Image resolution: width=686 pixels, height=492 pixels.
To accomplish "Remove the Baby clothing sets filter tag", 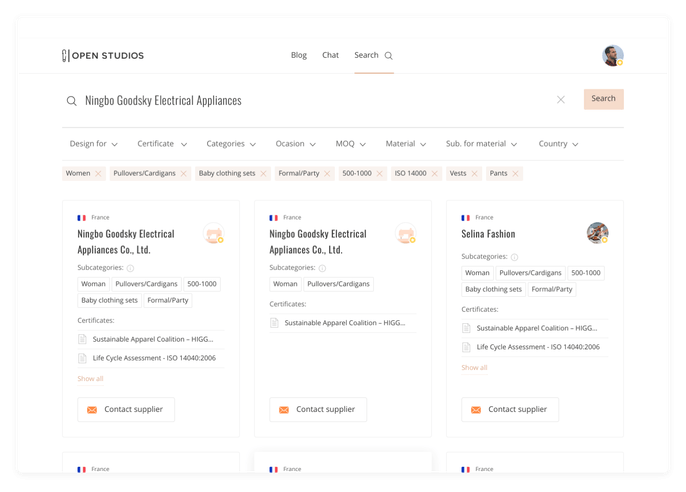I will [263, 174].
